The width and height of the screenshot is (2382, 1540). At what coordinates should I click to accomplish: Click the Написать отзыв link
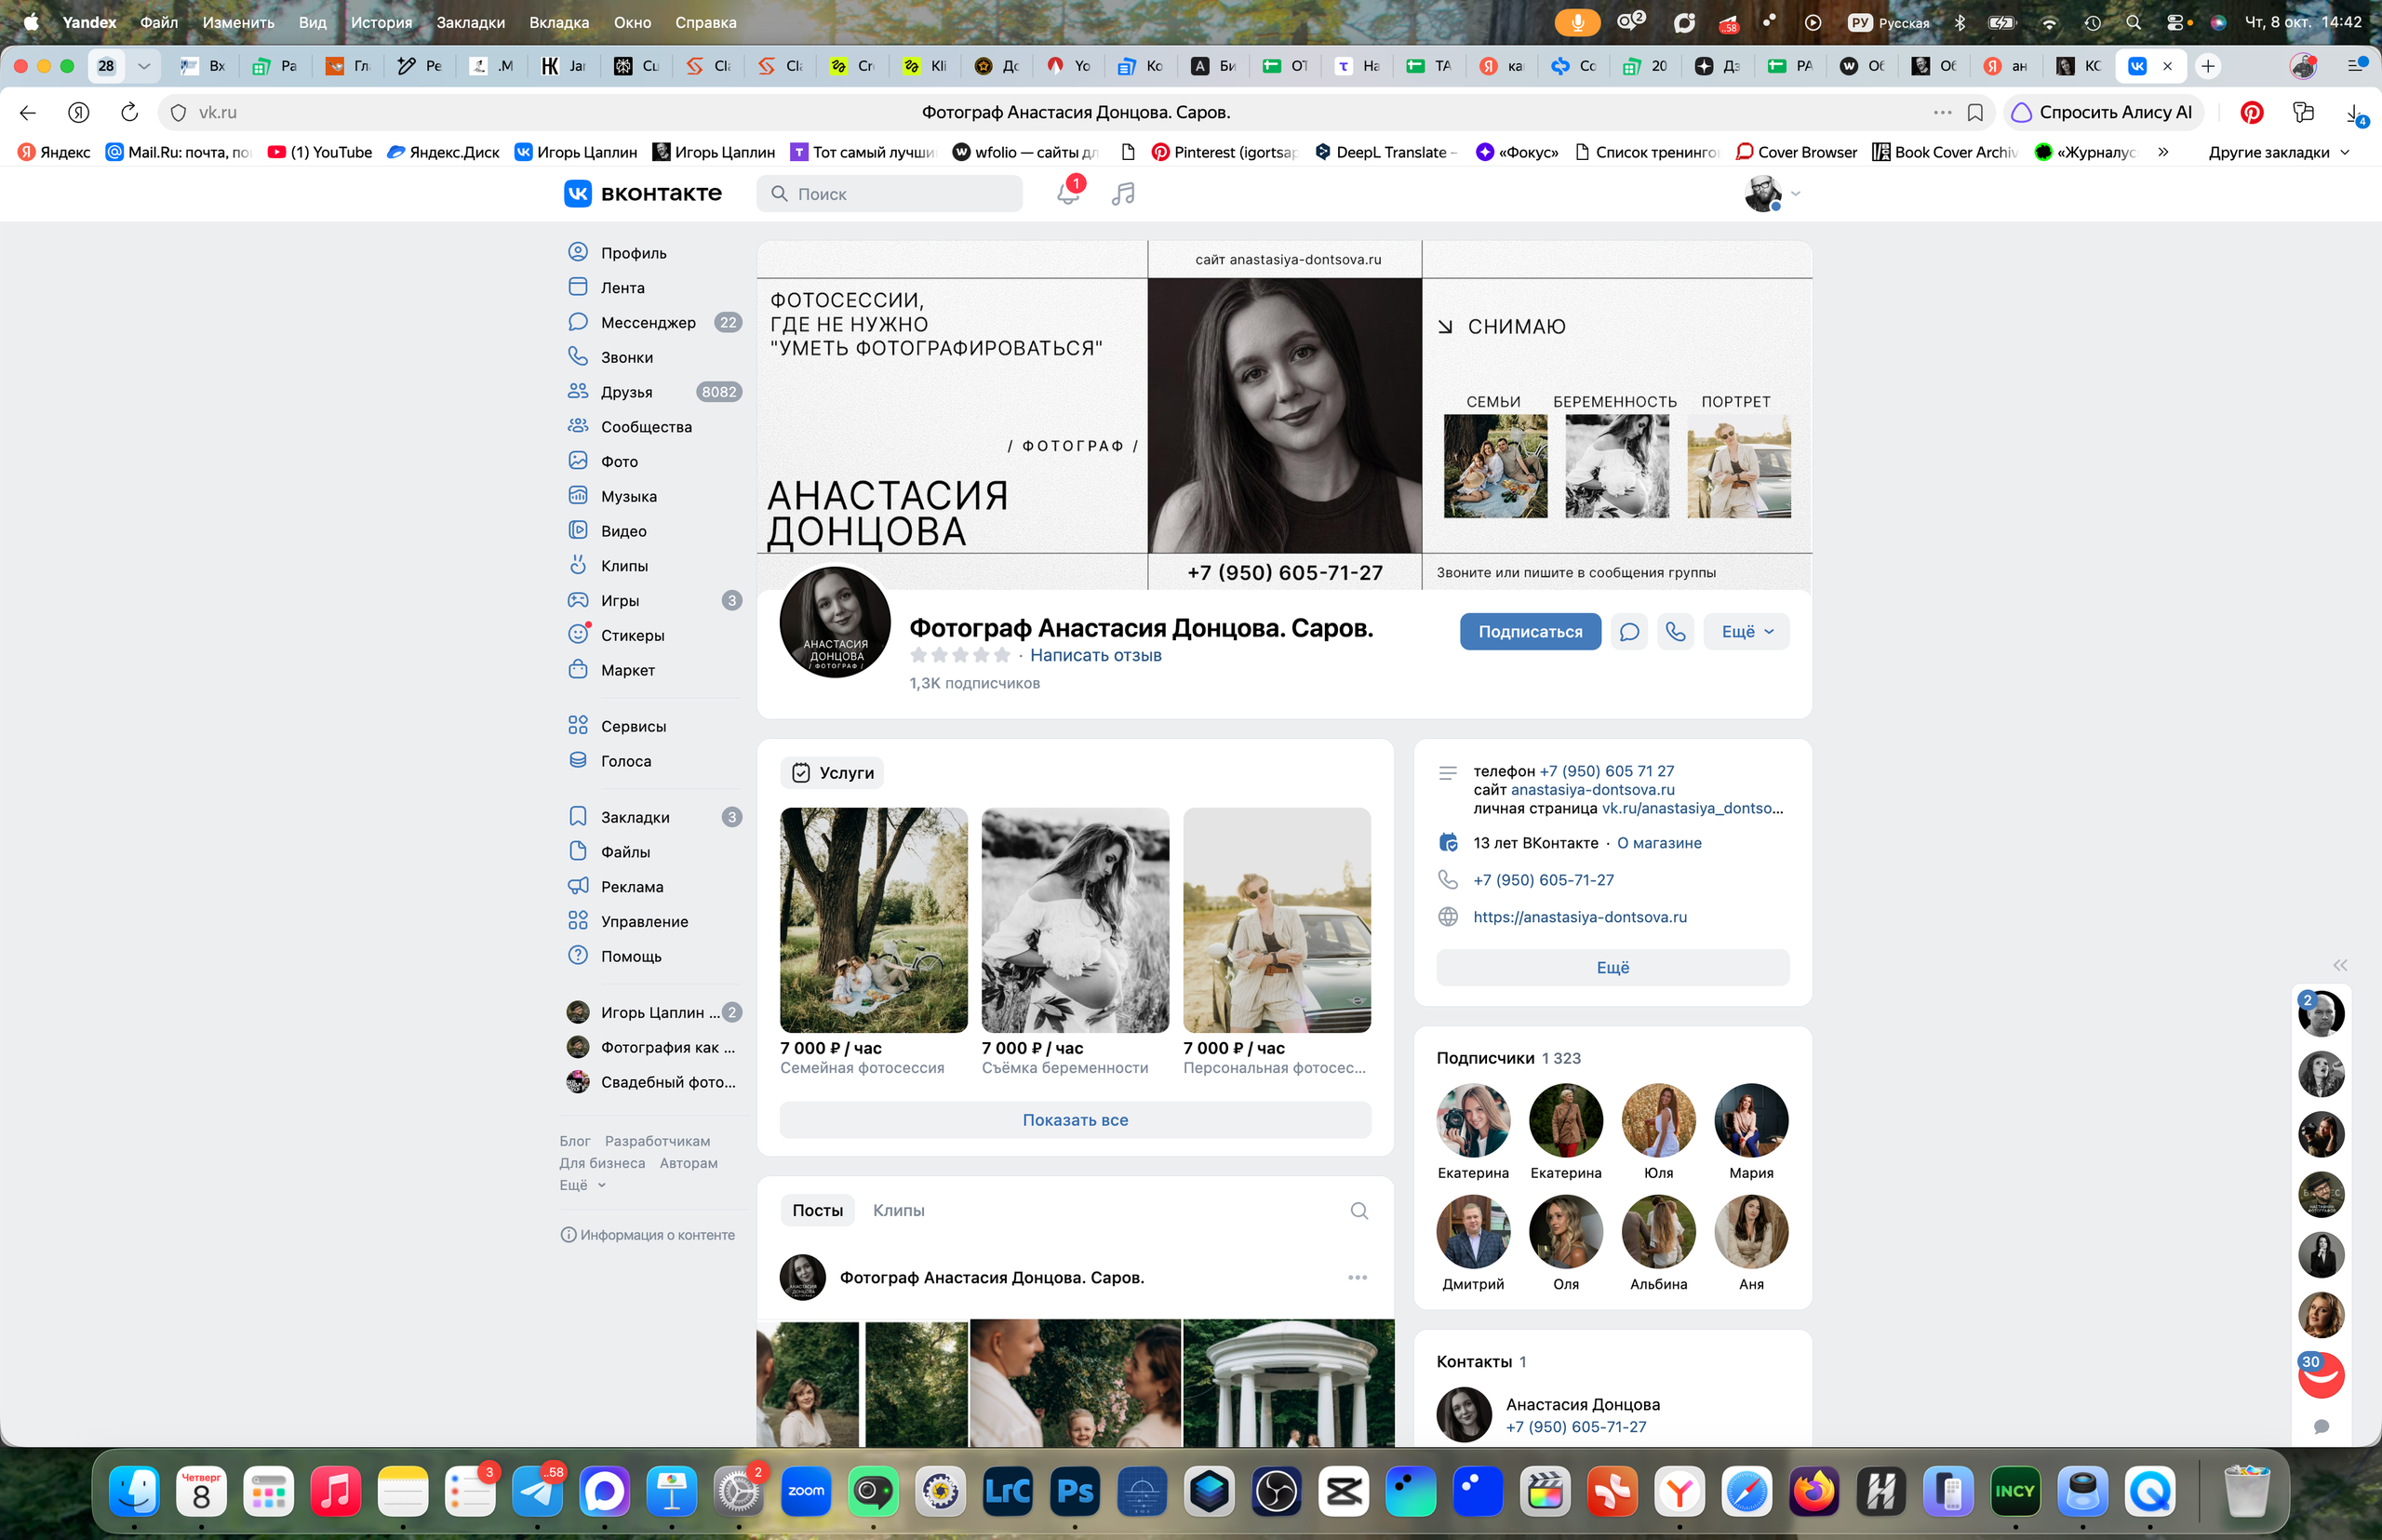(x=1095, y=655)
